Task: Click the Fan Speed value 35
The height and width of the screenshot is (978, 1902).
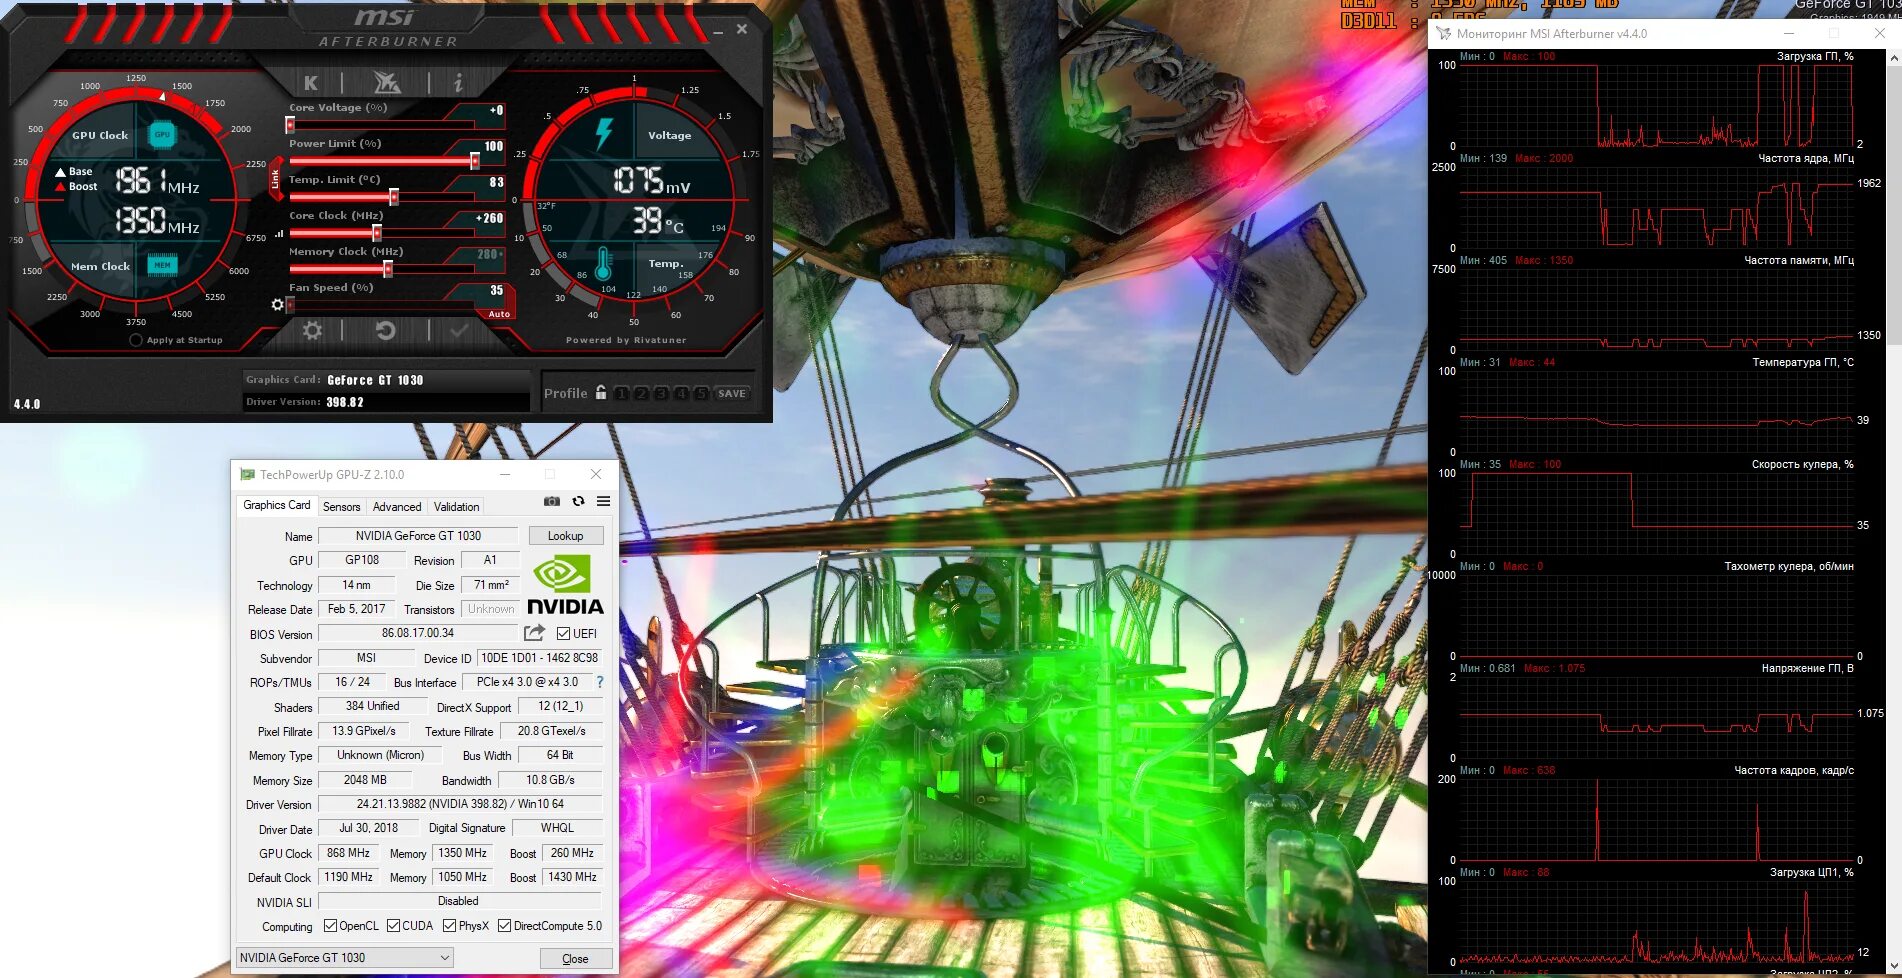Action: pos(496,290)
